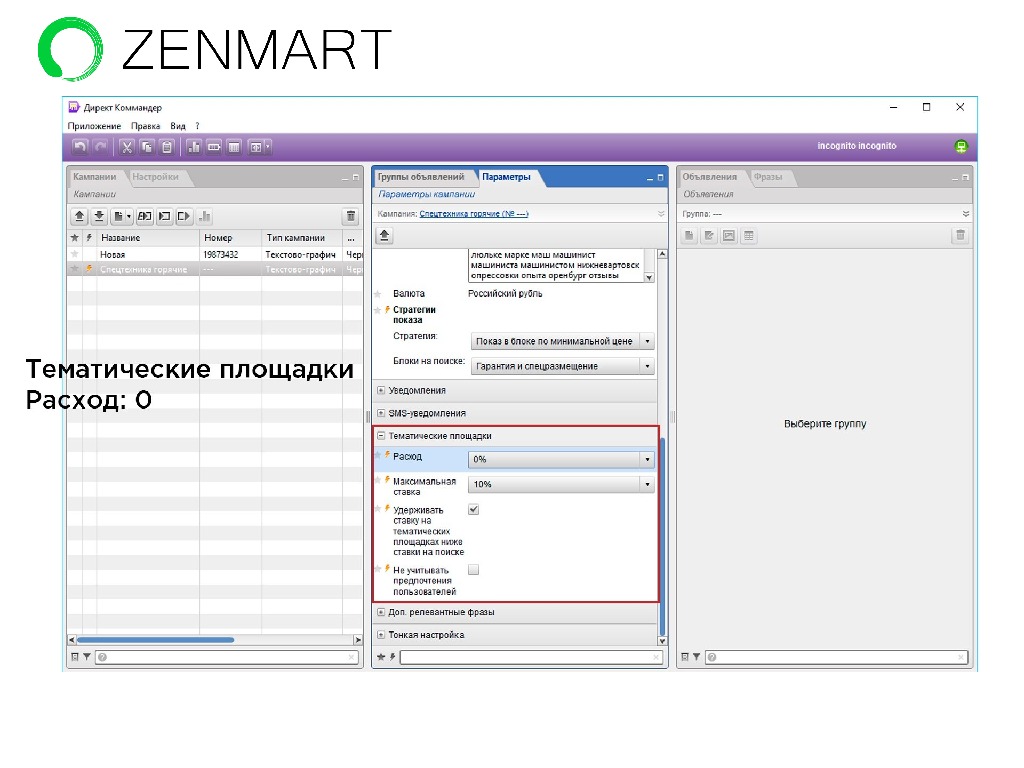Click first icon in Объявления toolbar
Image resolution: width=1024 pixels, height=768 pixels.
click(689, 236)
